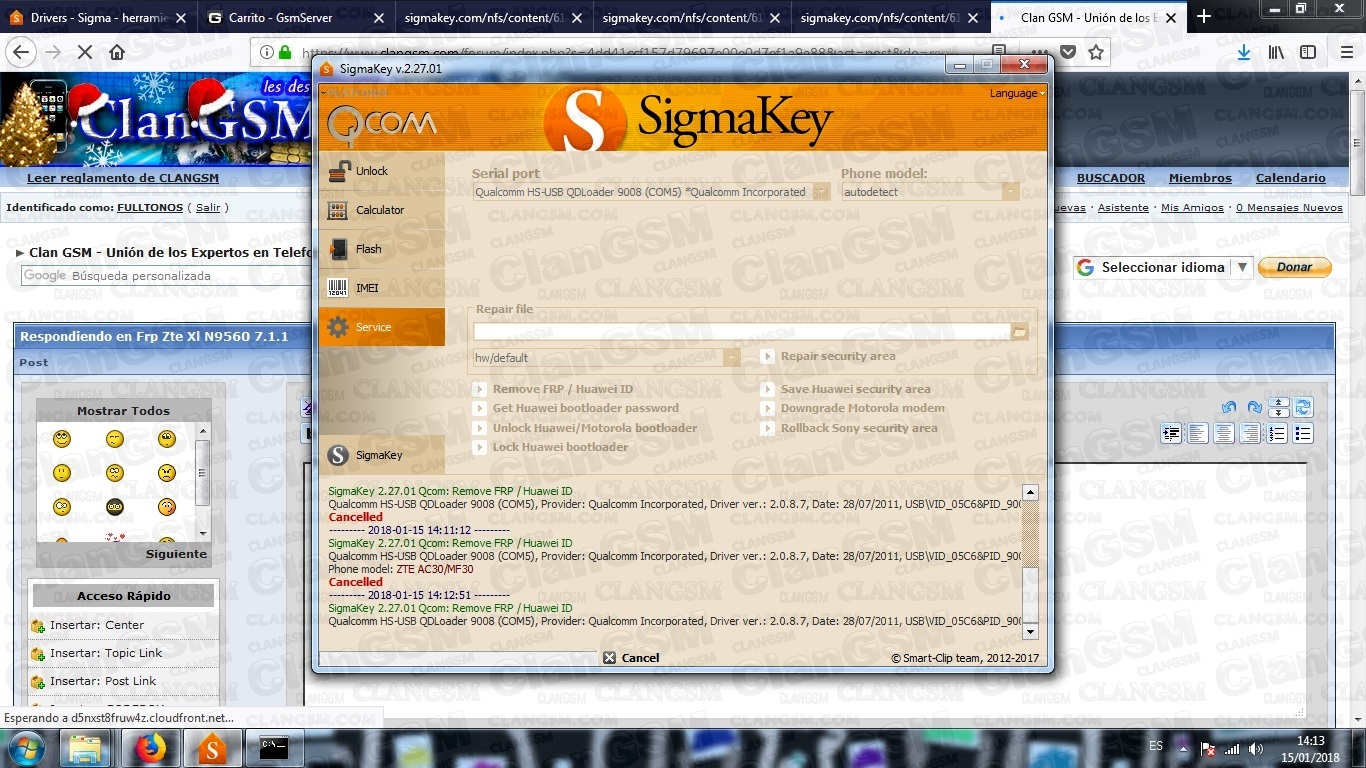The width and height of the screenshot is (1366, 768).
Task: Expand the Serial port dropdown
Action: (x=821, y=192)
